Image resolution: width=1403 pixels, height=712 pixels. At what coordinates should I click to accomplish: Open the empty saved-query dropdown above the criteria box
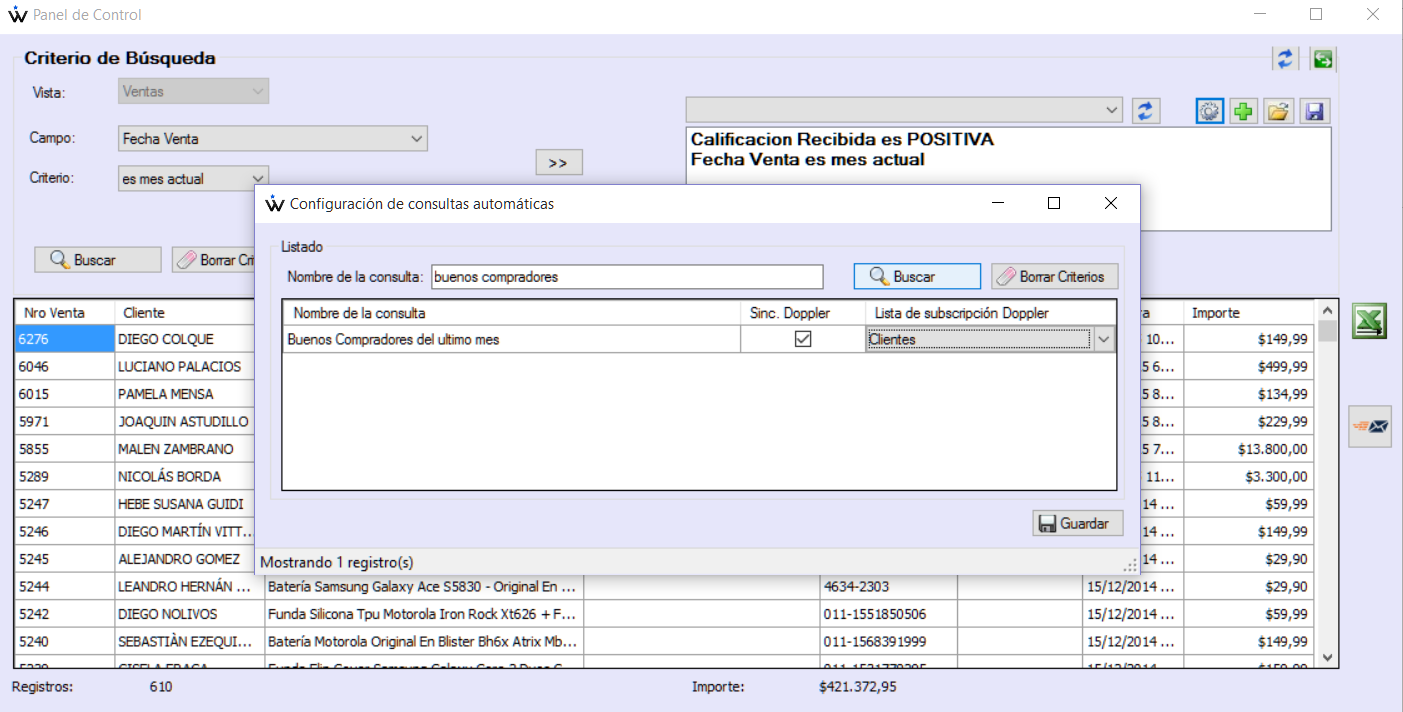click(904, 109)
